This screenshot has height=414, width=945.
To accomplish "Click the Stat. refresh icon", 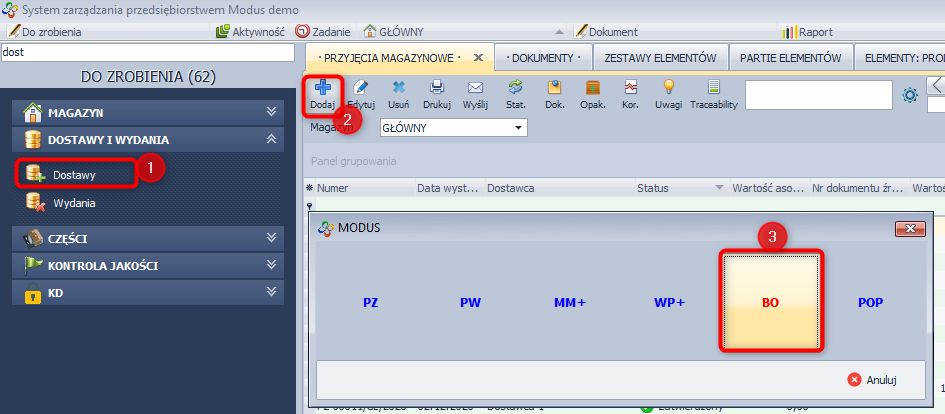I will pos(516,88).
